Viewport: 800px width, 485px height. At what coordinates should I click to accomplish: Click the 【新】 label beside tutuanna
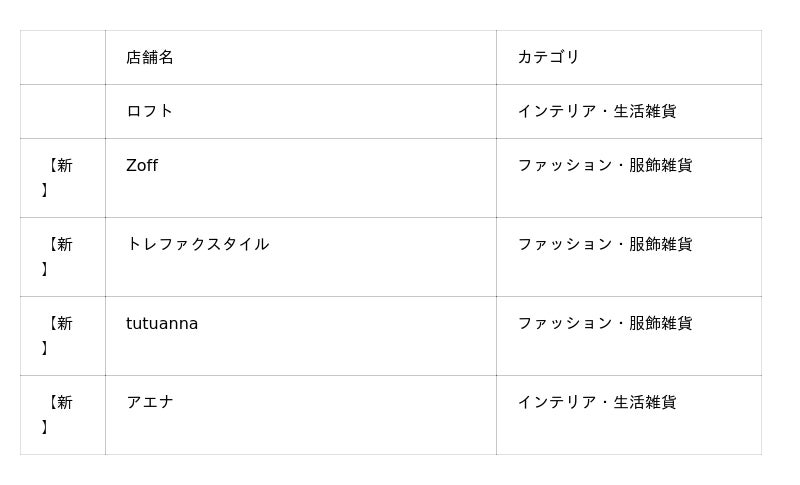tap(58, 335)
